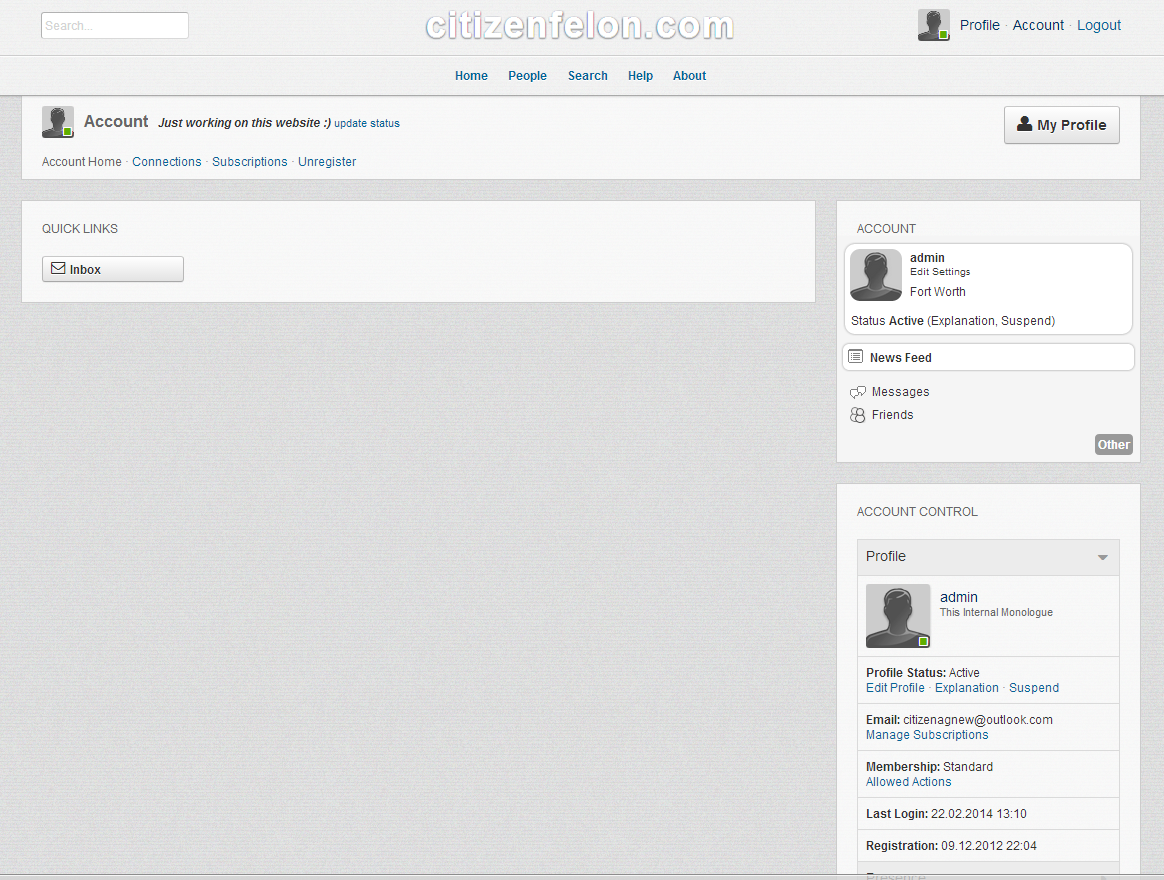Open the News Feed item
Image resolution: width=1164 pixels, height=880 pixels.
click(x=988, y=357)
